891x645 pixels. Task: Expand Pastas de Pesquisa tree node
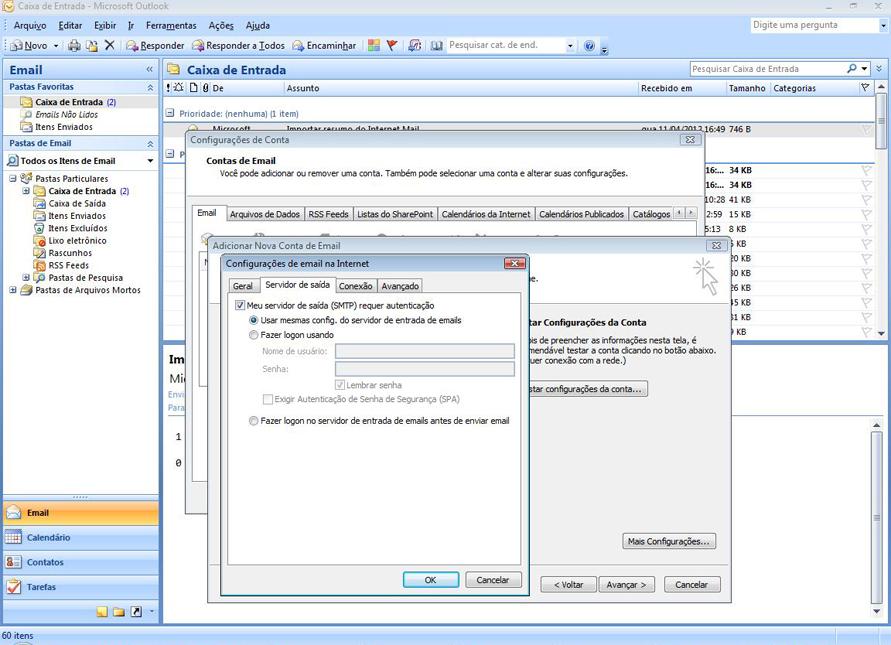pos(26,277)
